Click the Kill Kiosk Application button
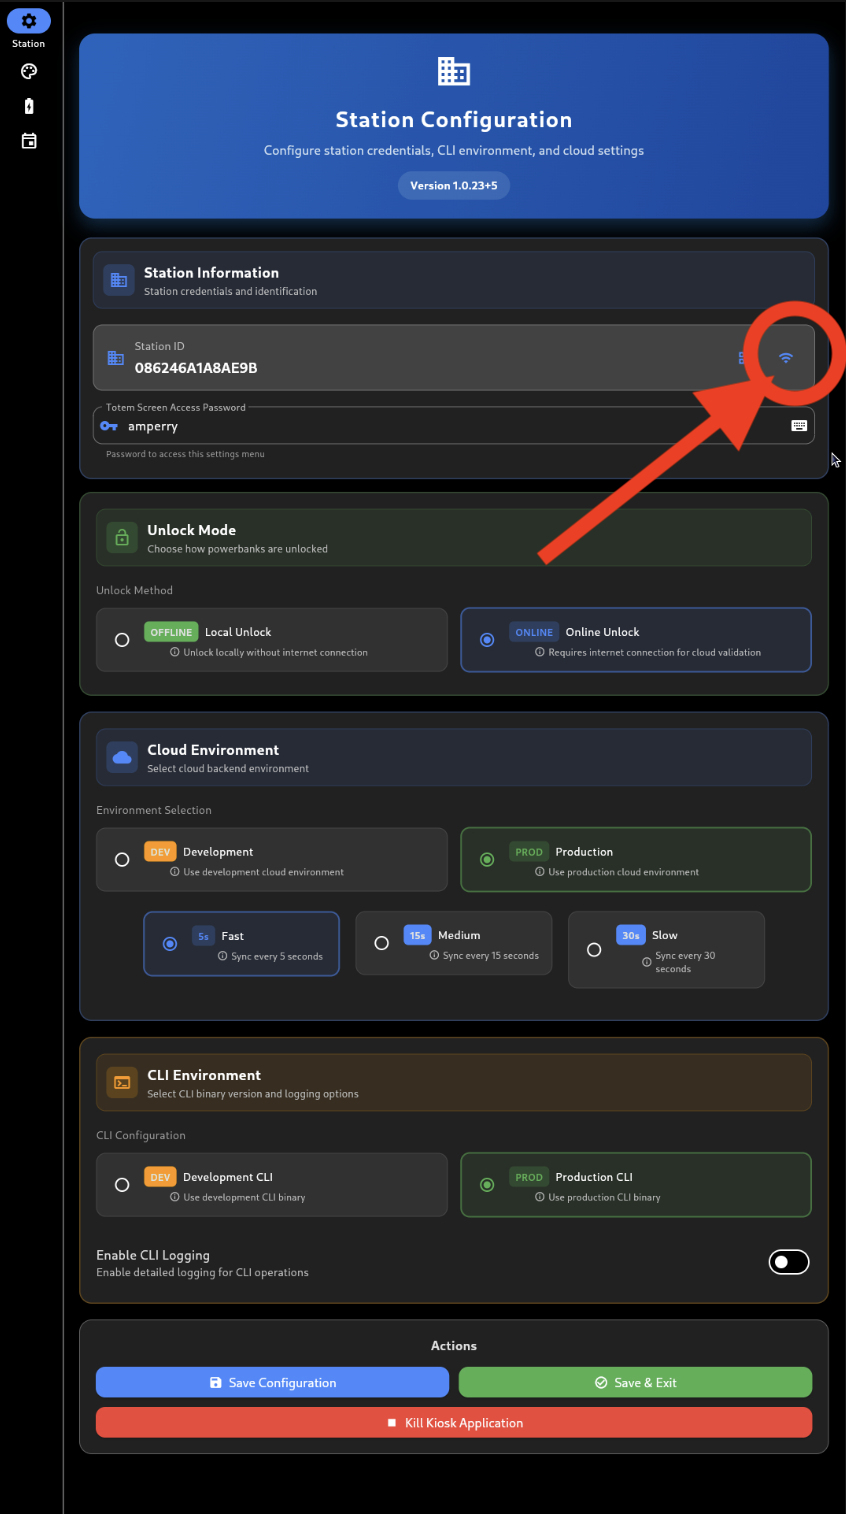 pyautogui.click(x=453, y=1422)
